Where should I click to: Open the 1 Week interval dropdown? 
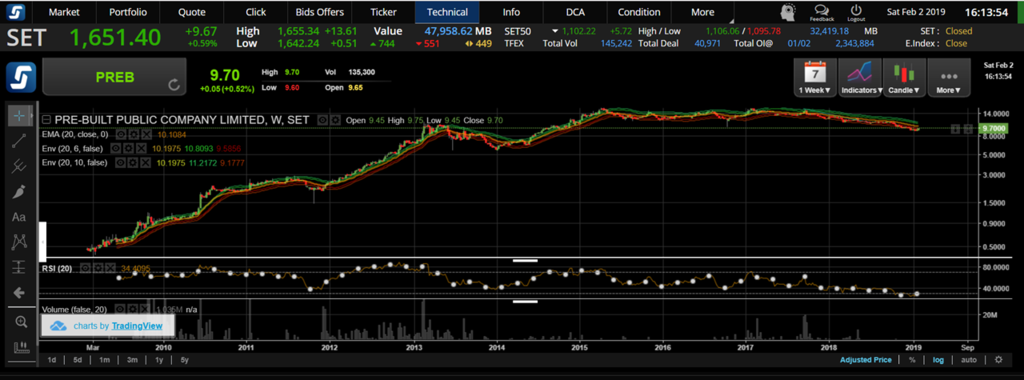click(814, 78)
